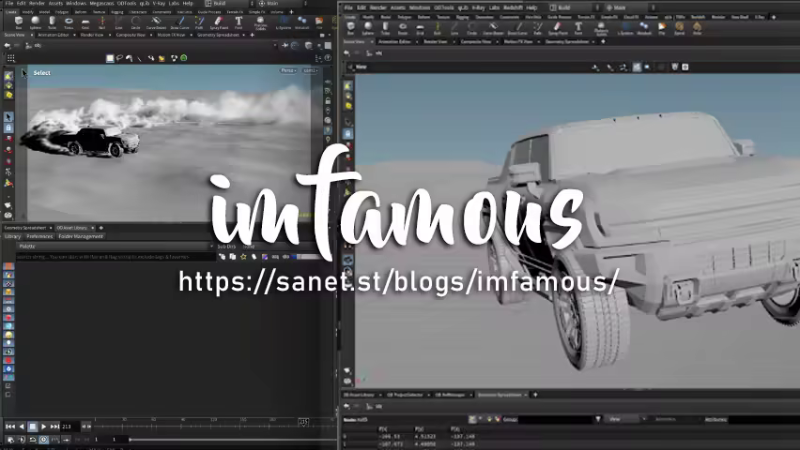Open the Preferences section in OD Asset Library
Image resolution: width=800 pixels, height=450 pixels.
(x=40, y=236)
